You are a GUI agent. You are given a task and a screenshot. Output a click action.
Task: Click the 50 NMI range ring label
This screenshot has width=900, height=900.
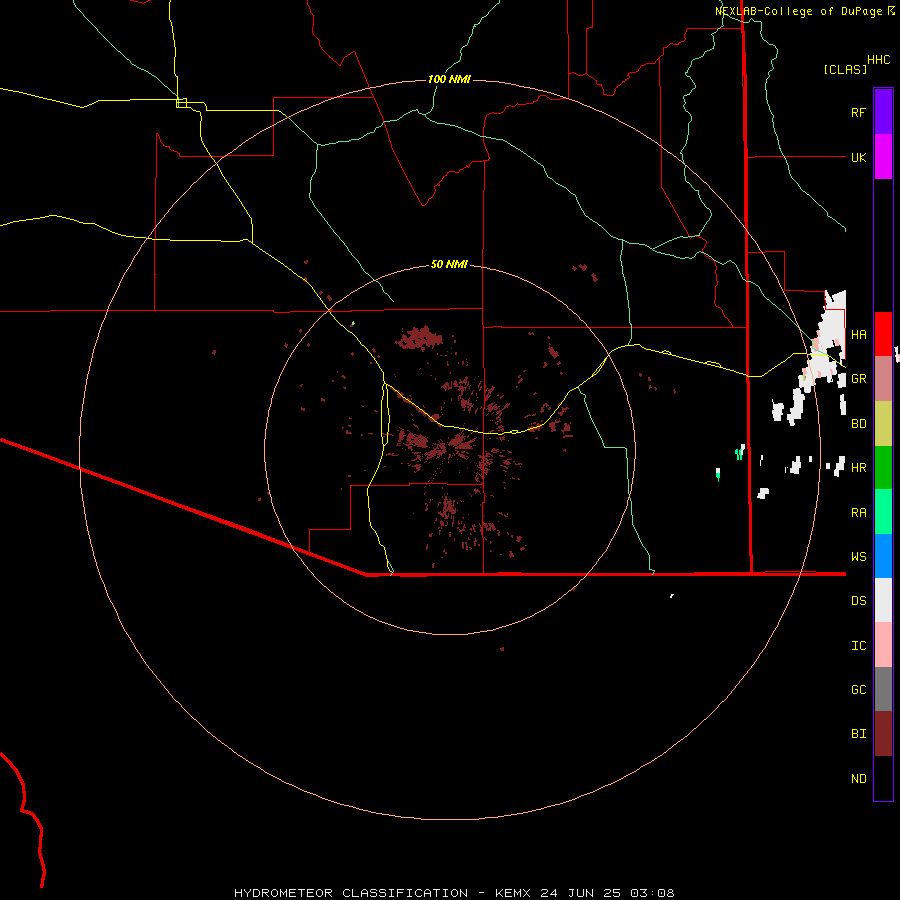(x=449, y=265)
